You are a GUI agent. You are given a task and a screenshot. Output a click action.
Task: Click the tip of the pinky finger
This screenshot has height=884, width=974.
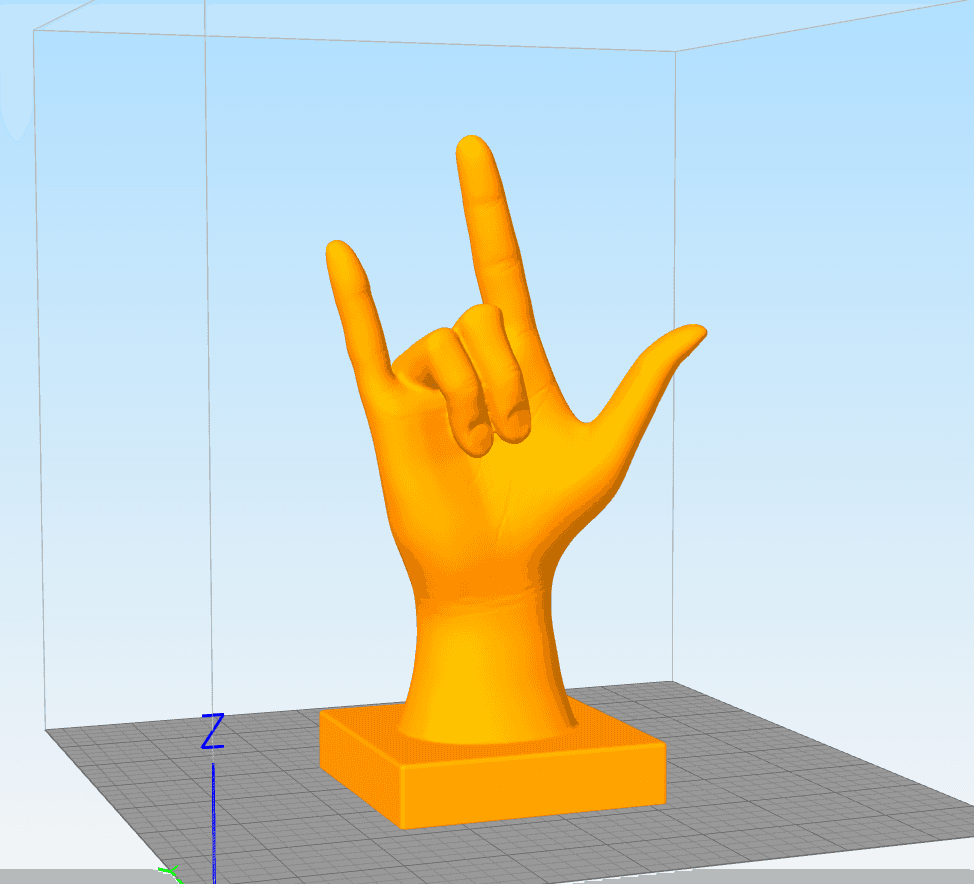[x=339, y=252]
